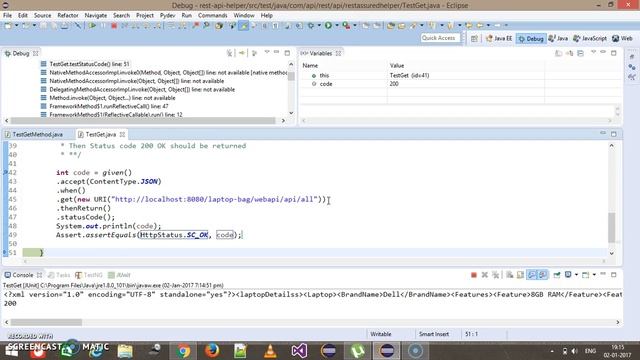Open new console view icon

585,275
